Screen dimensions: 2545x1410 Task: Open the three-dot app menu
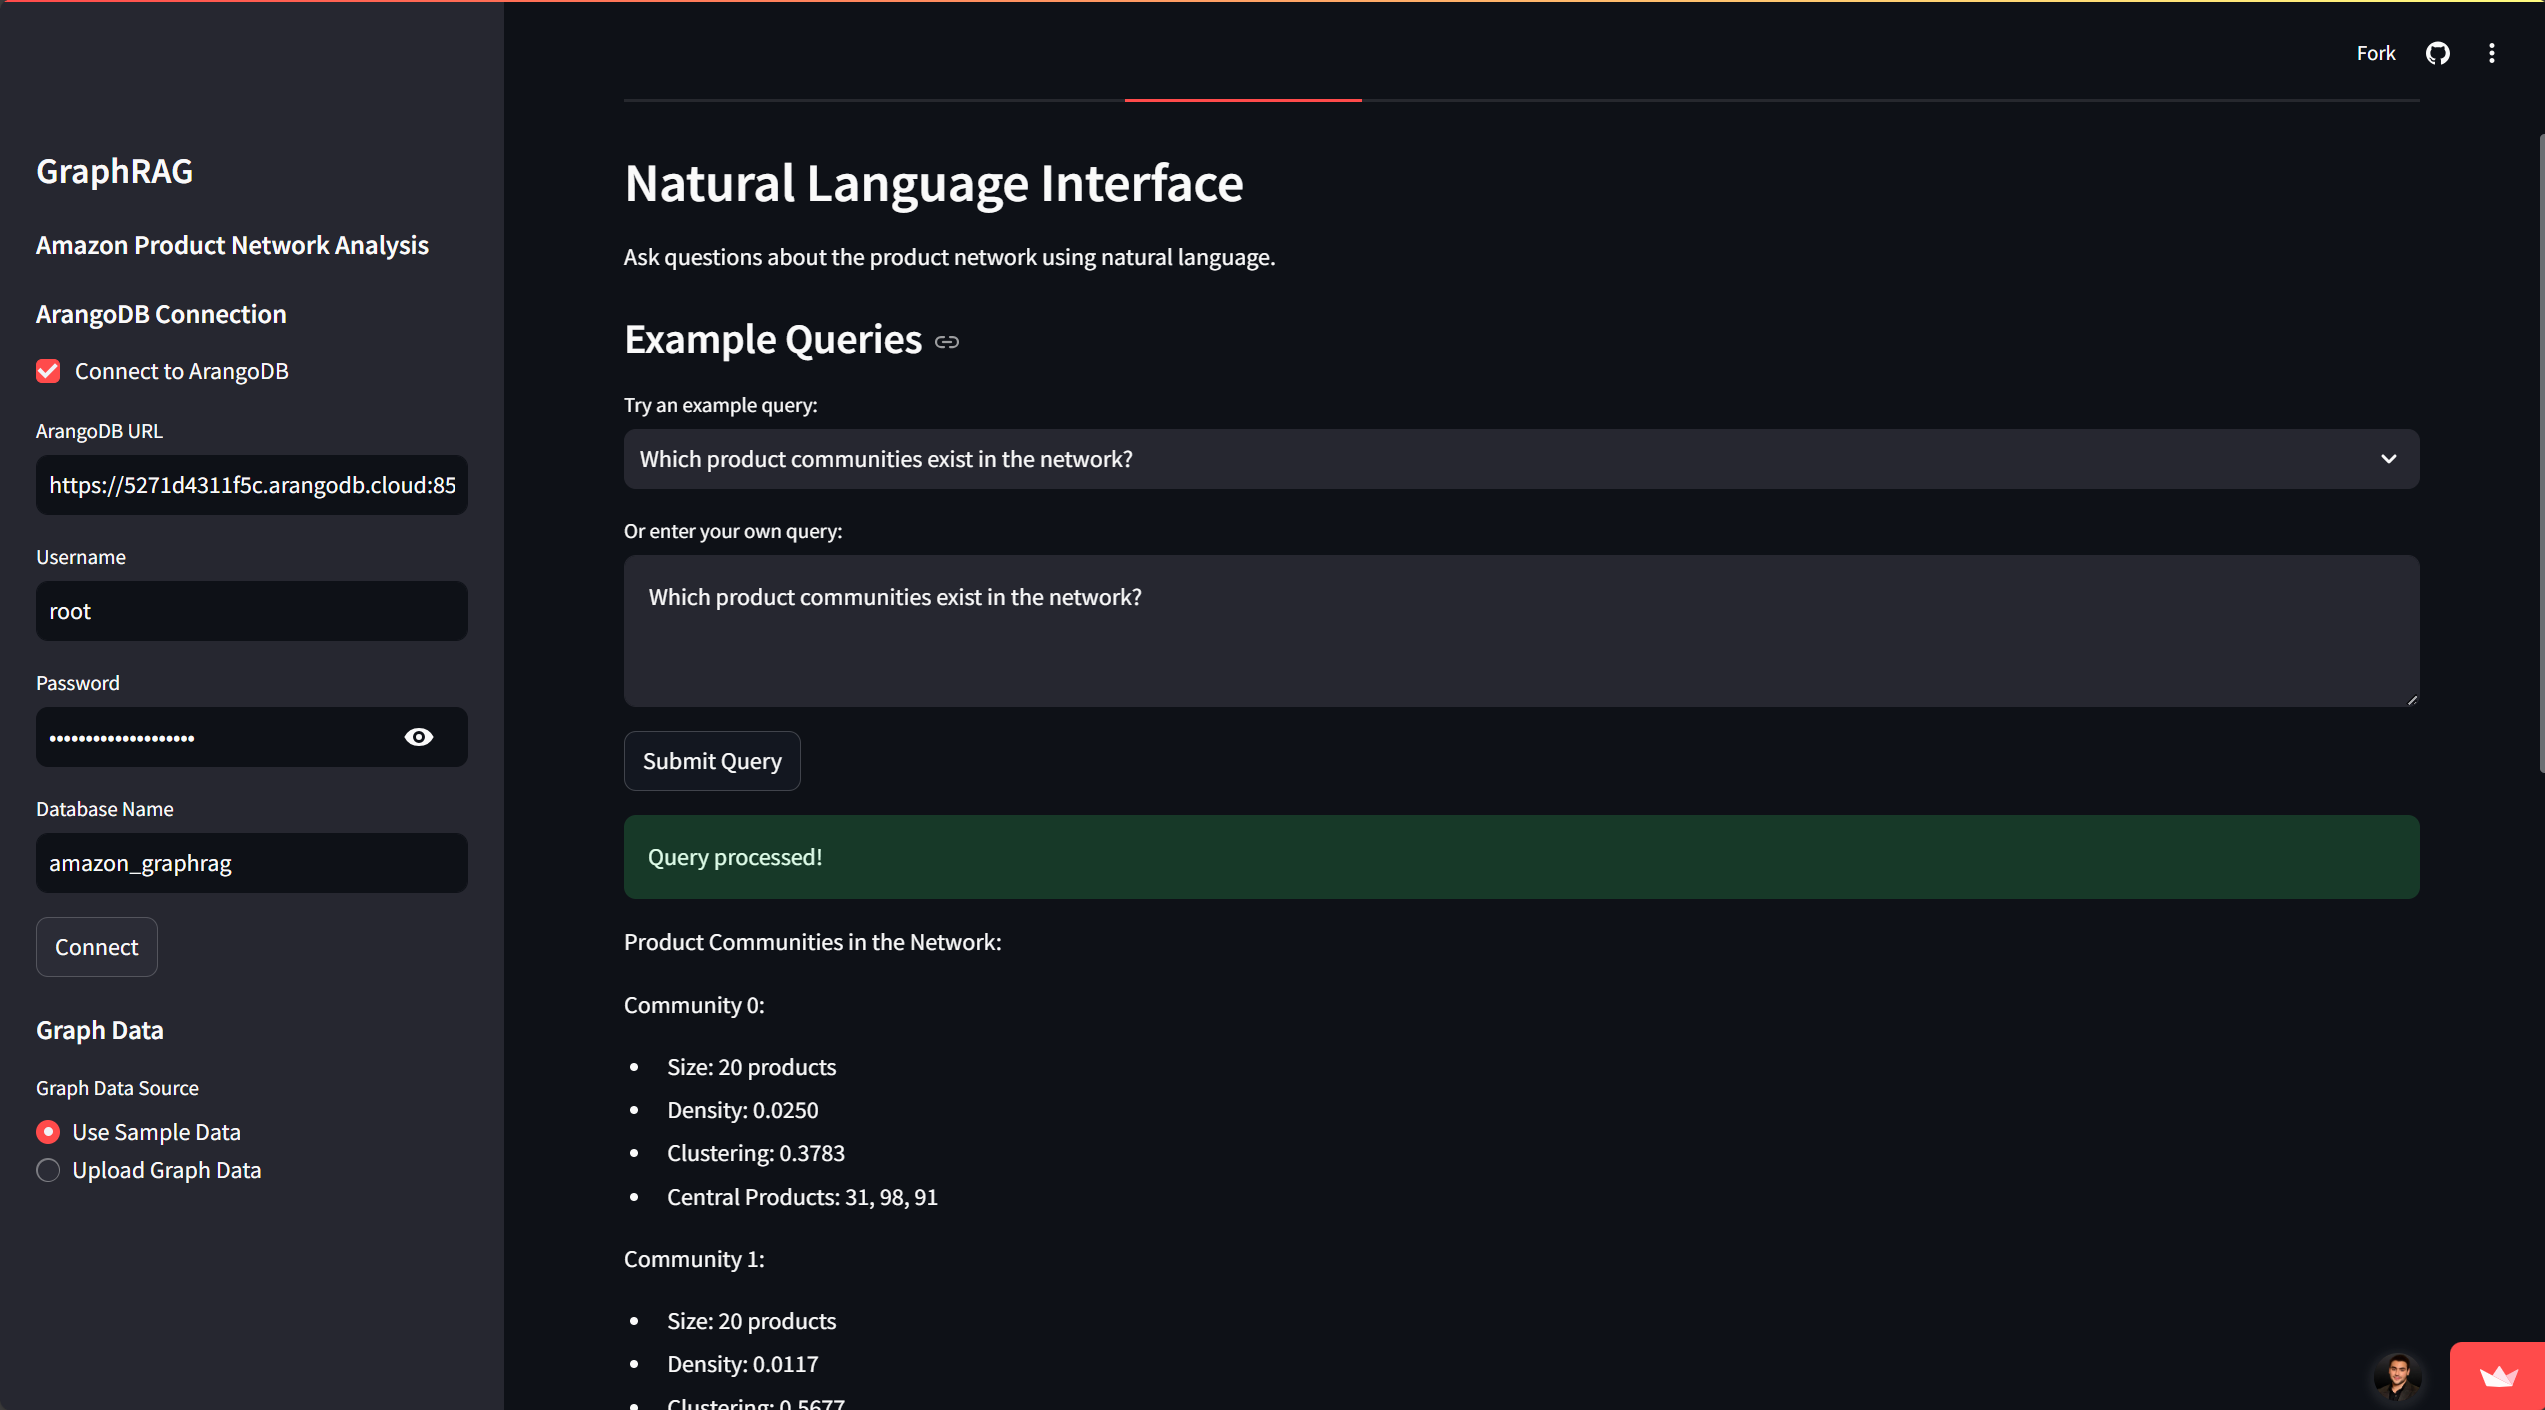pyautogui.click(x=2491, y=53)
